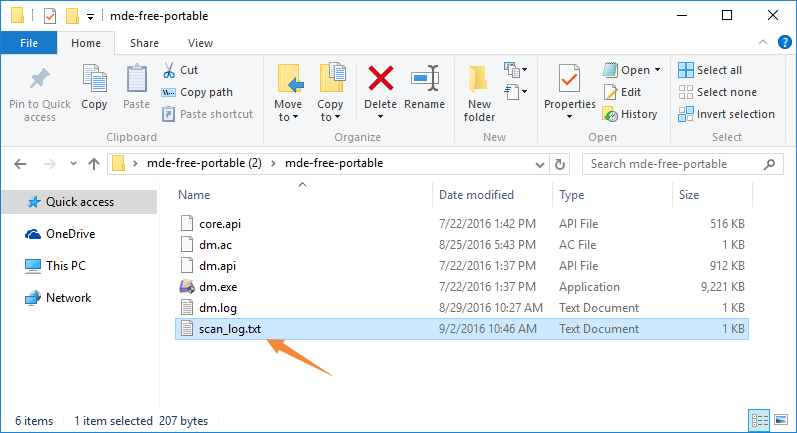
Task: Click Copy path in the ribbon
Action: pos(197,92)
